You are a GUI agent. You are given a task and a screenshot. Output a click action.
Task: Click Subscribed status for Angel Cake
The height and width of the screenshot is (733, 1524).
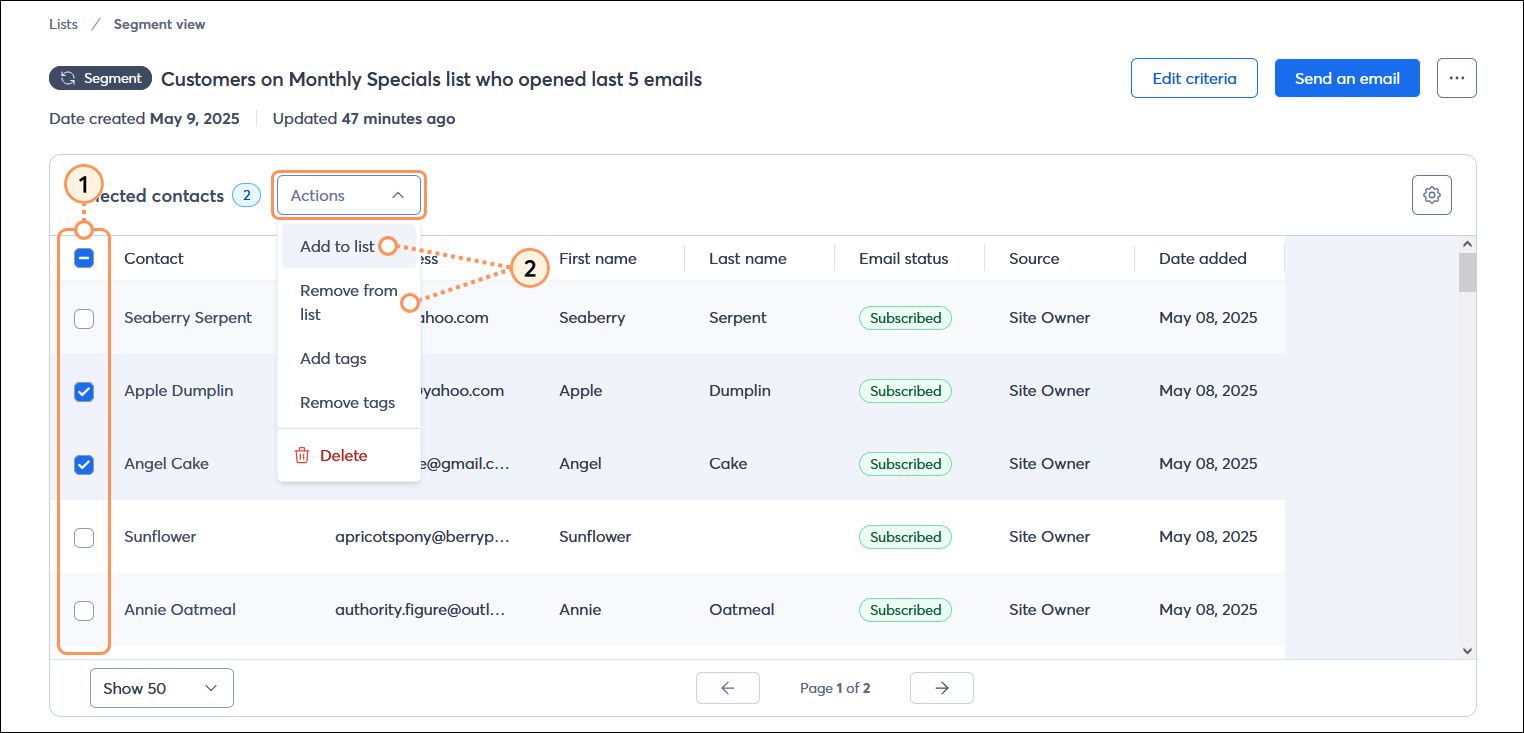[x=905, y=464]
